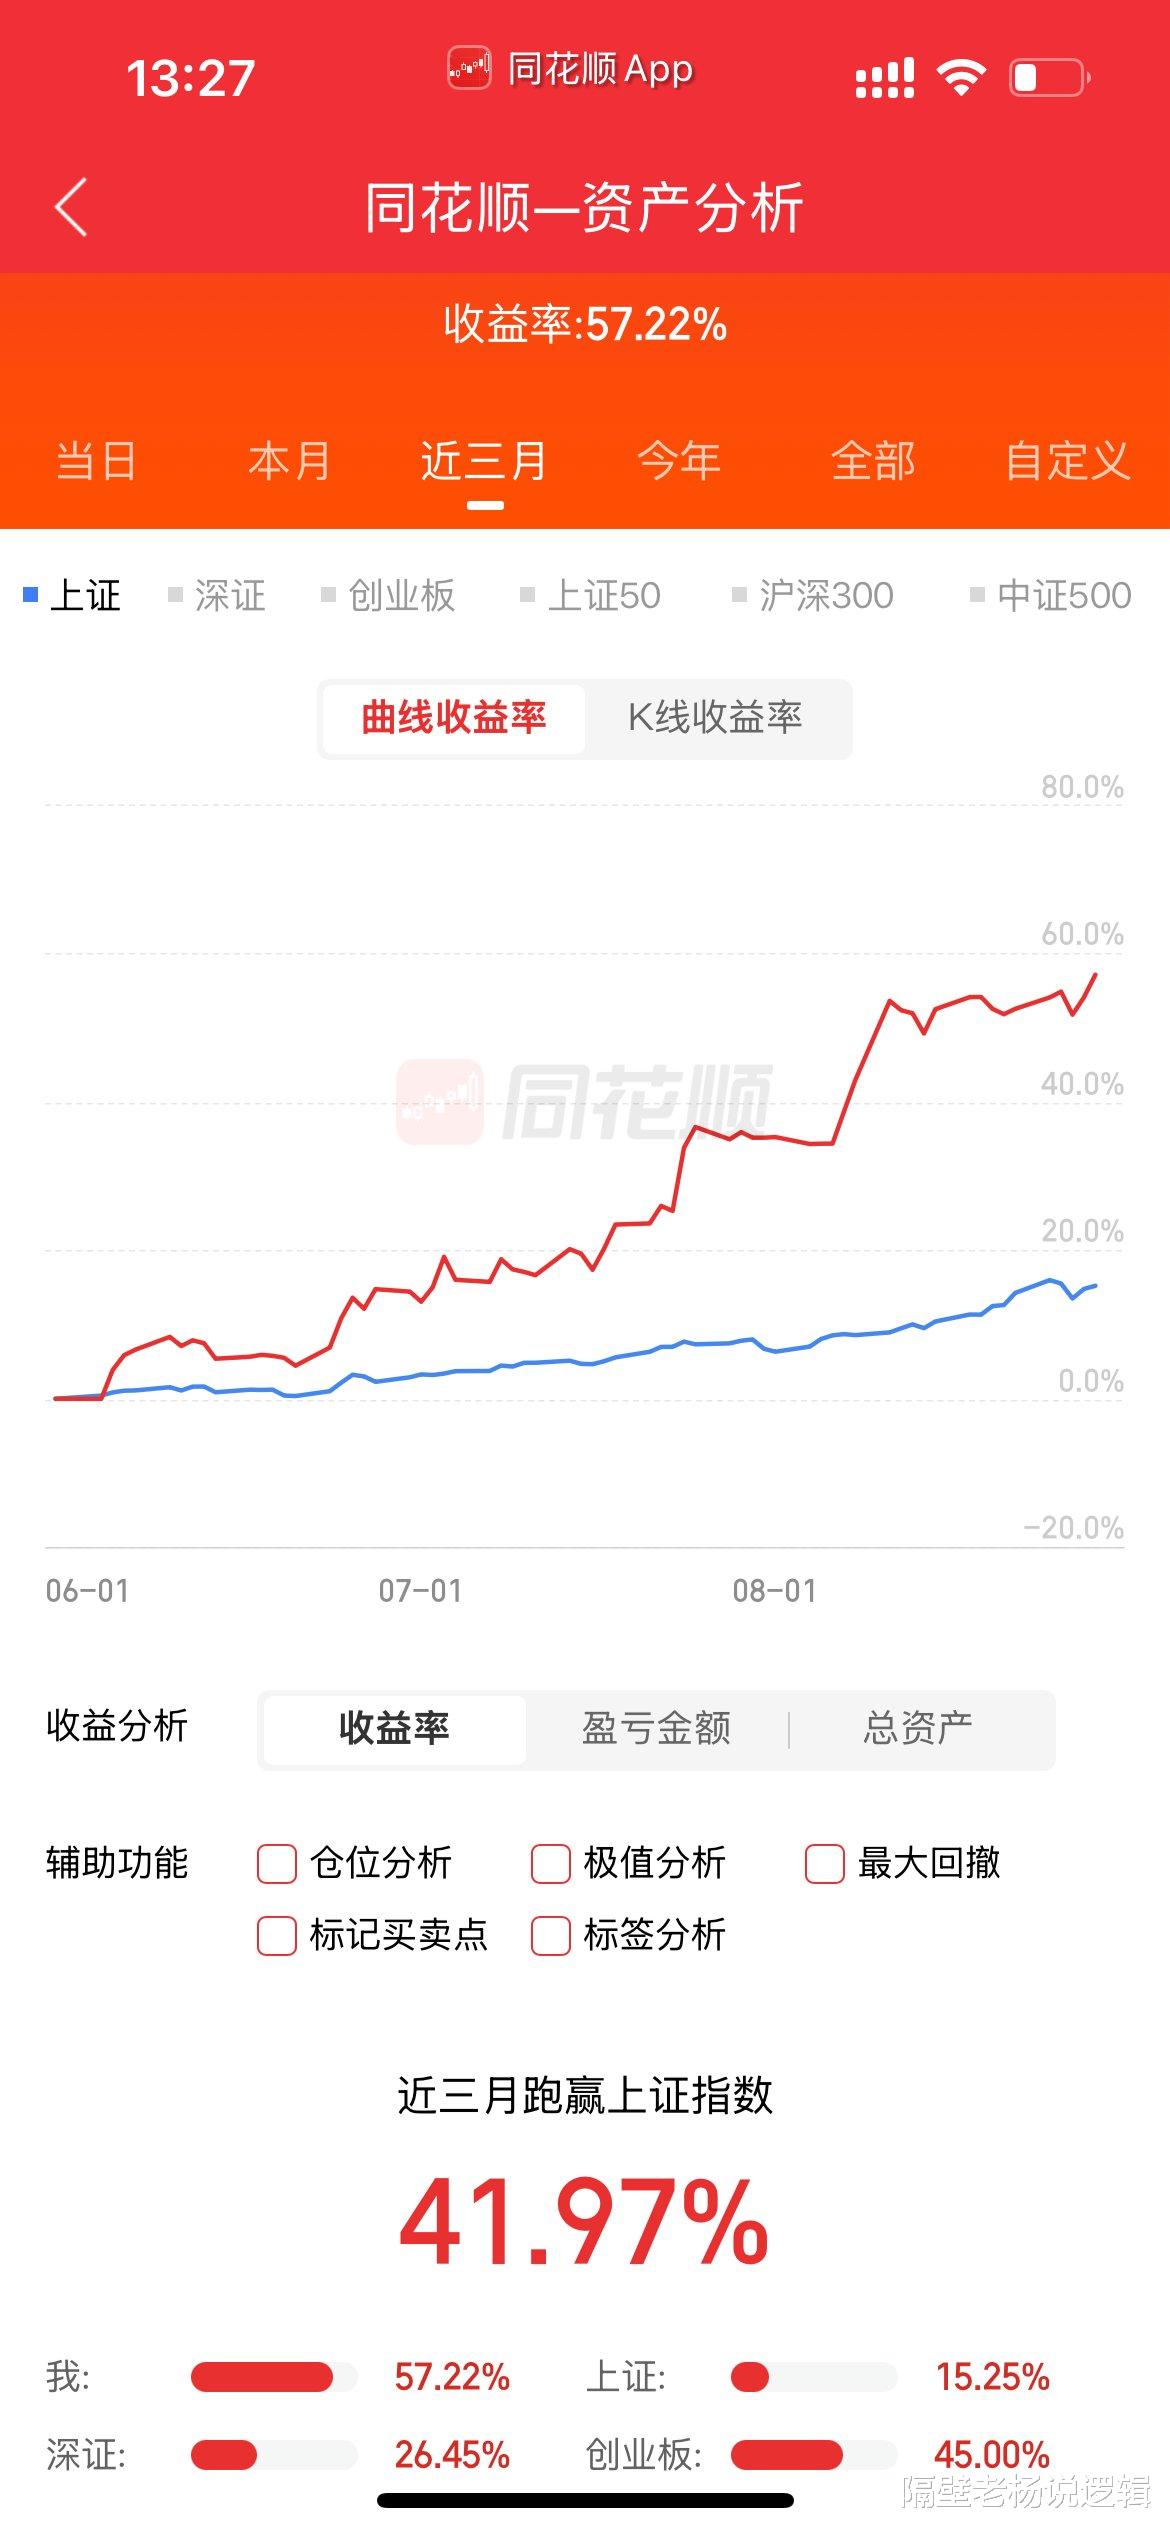
Task: Show 总资产 analysis
Action: [919, 1729]
